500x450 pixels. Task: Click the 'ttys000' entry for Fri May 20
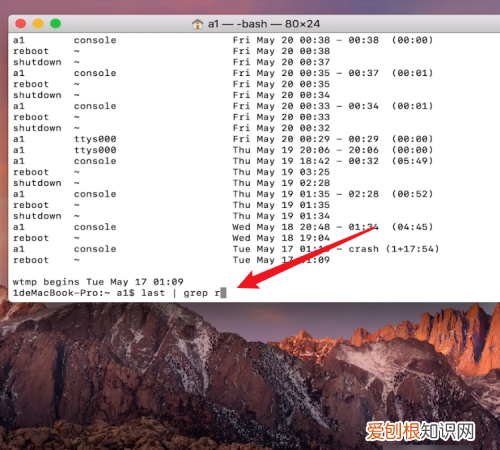tap(95, 139)
